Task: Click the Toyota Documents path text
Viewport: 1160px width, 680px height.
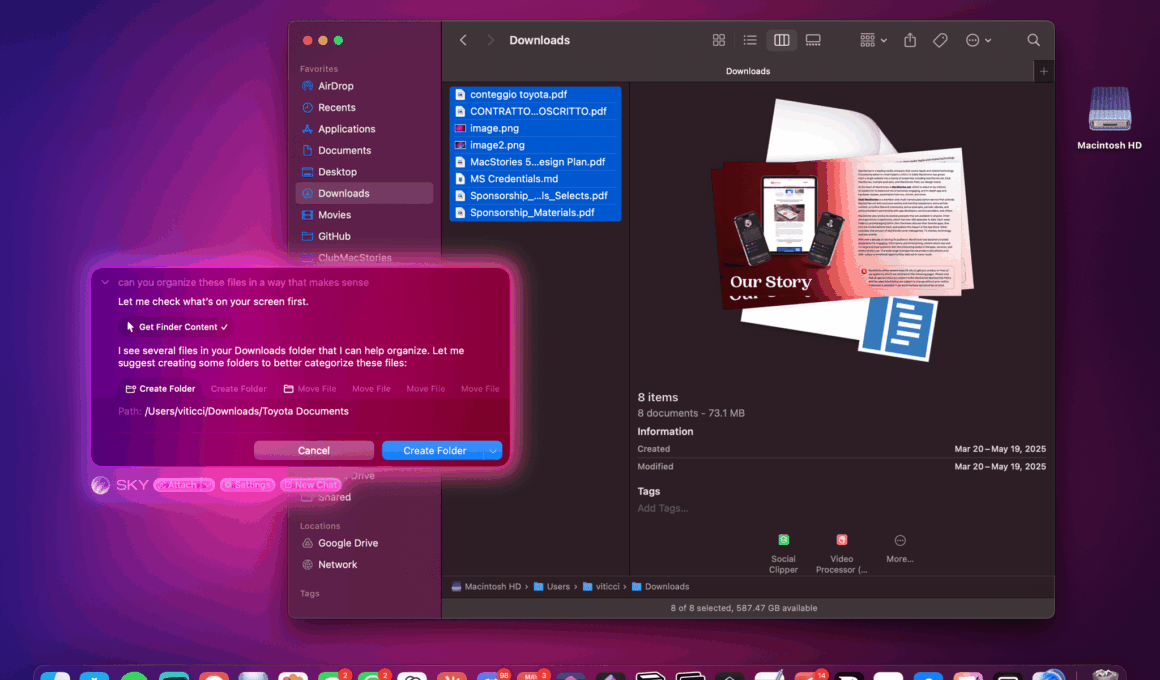Action: [x=246, y=411]
